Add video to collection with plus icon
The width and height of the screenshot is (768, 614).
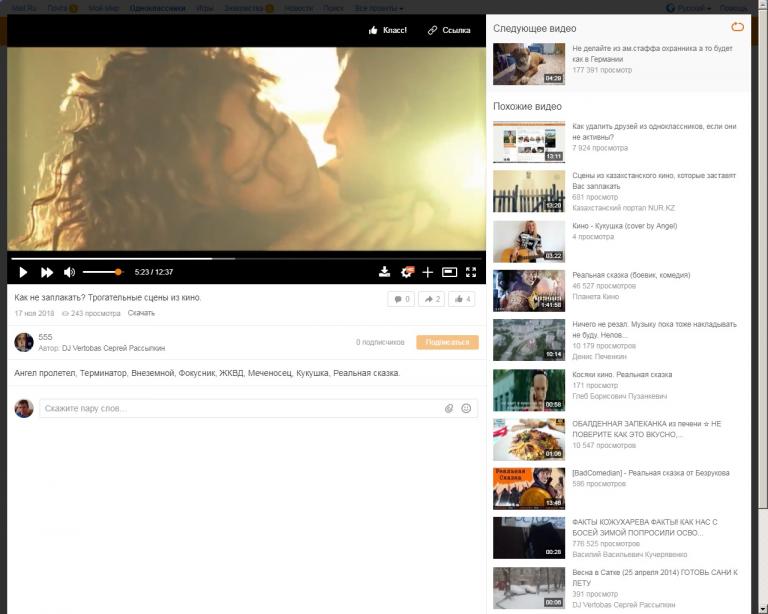pos(428,272)
